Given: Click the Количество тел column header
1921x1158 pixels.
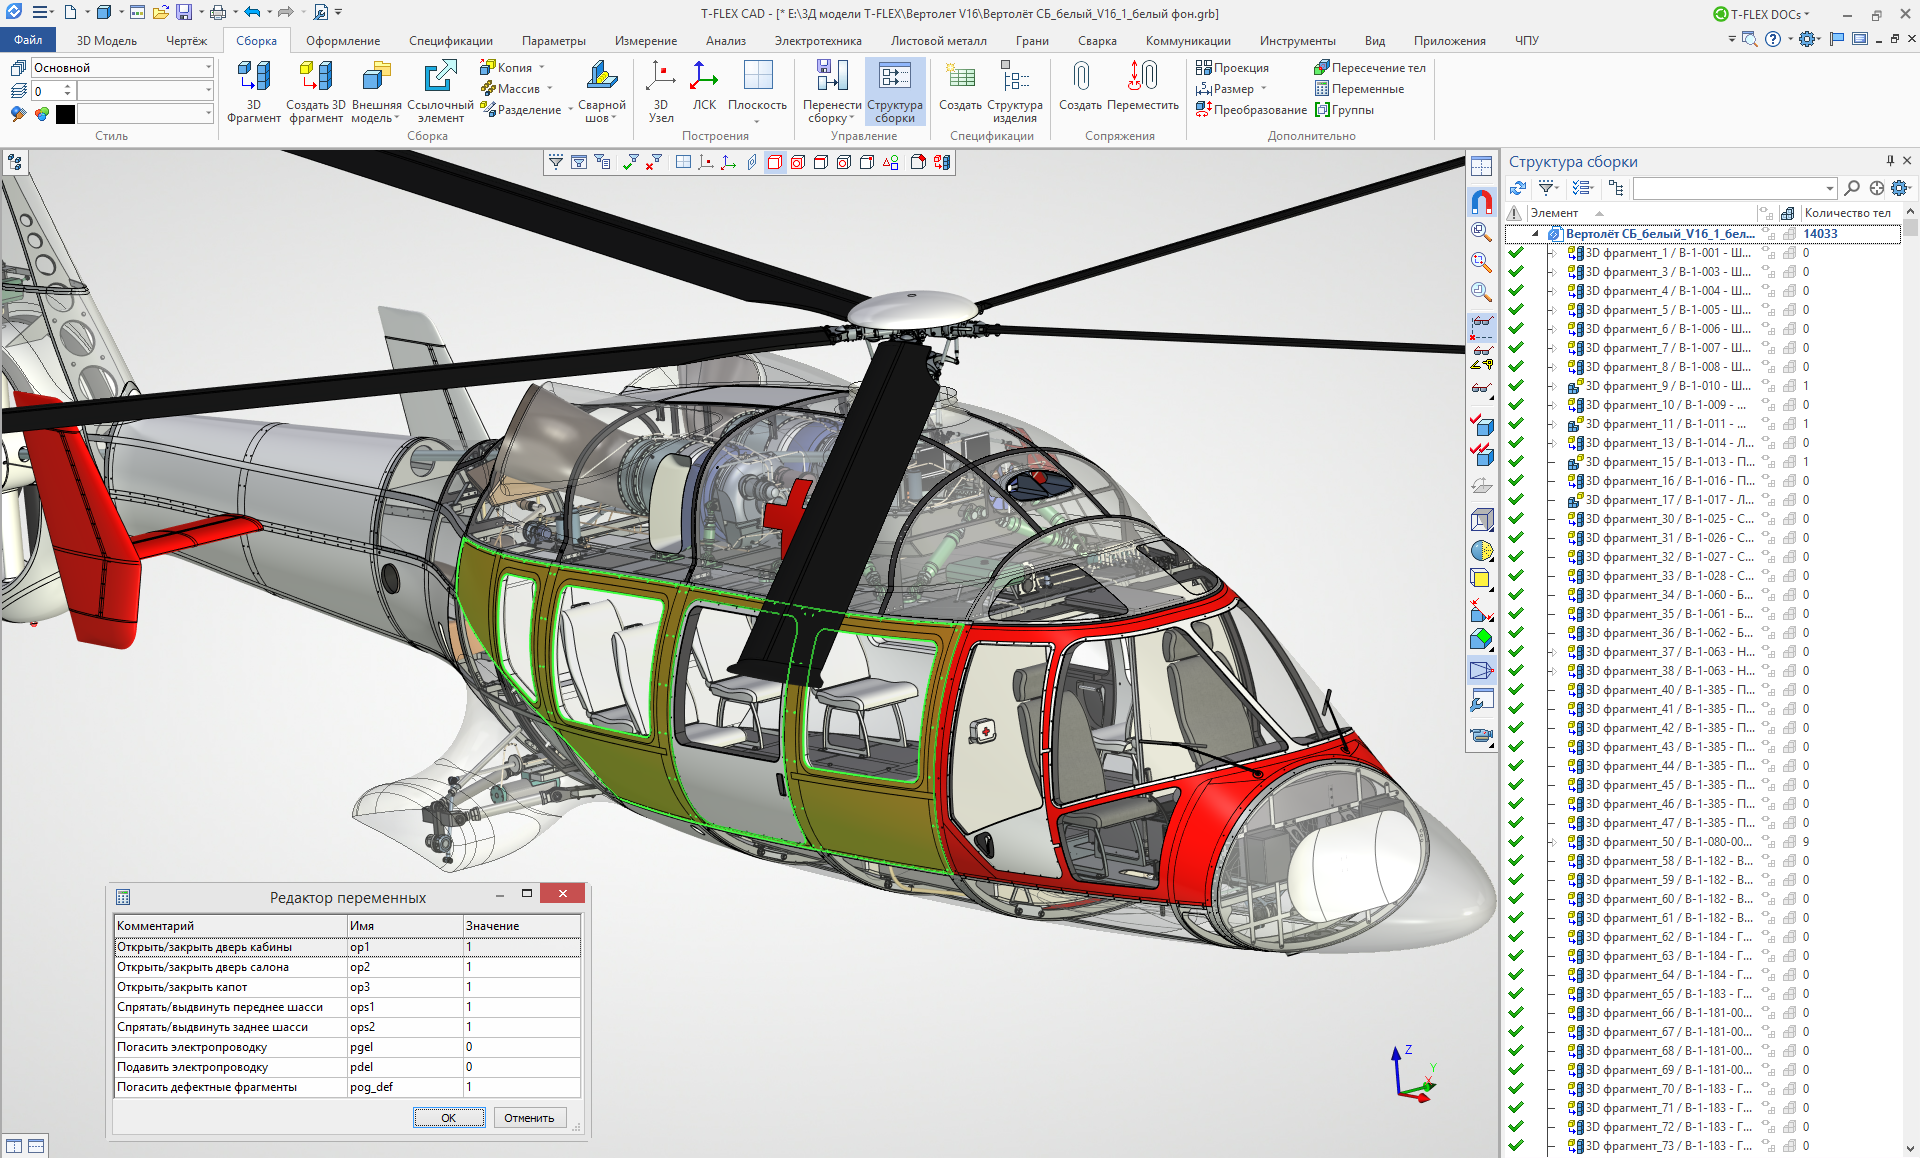Looking at the screenshot, I should tap(1847, 213).
